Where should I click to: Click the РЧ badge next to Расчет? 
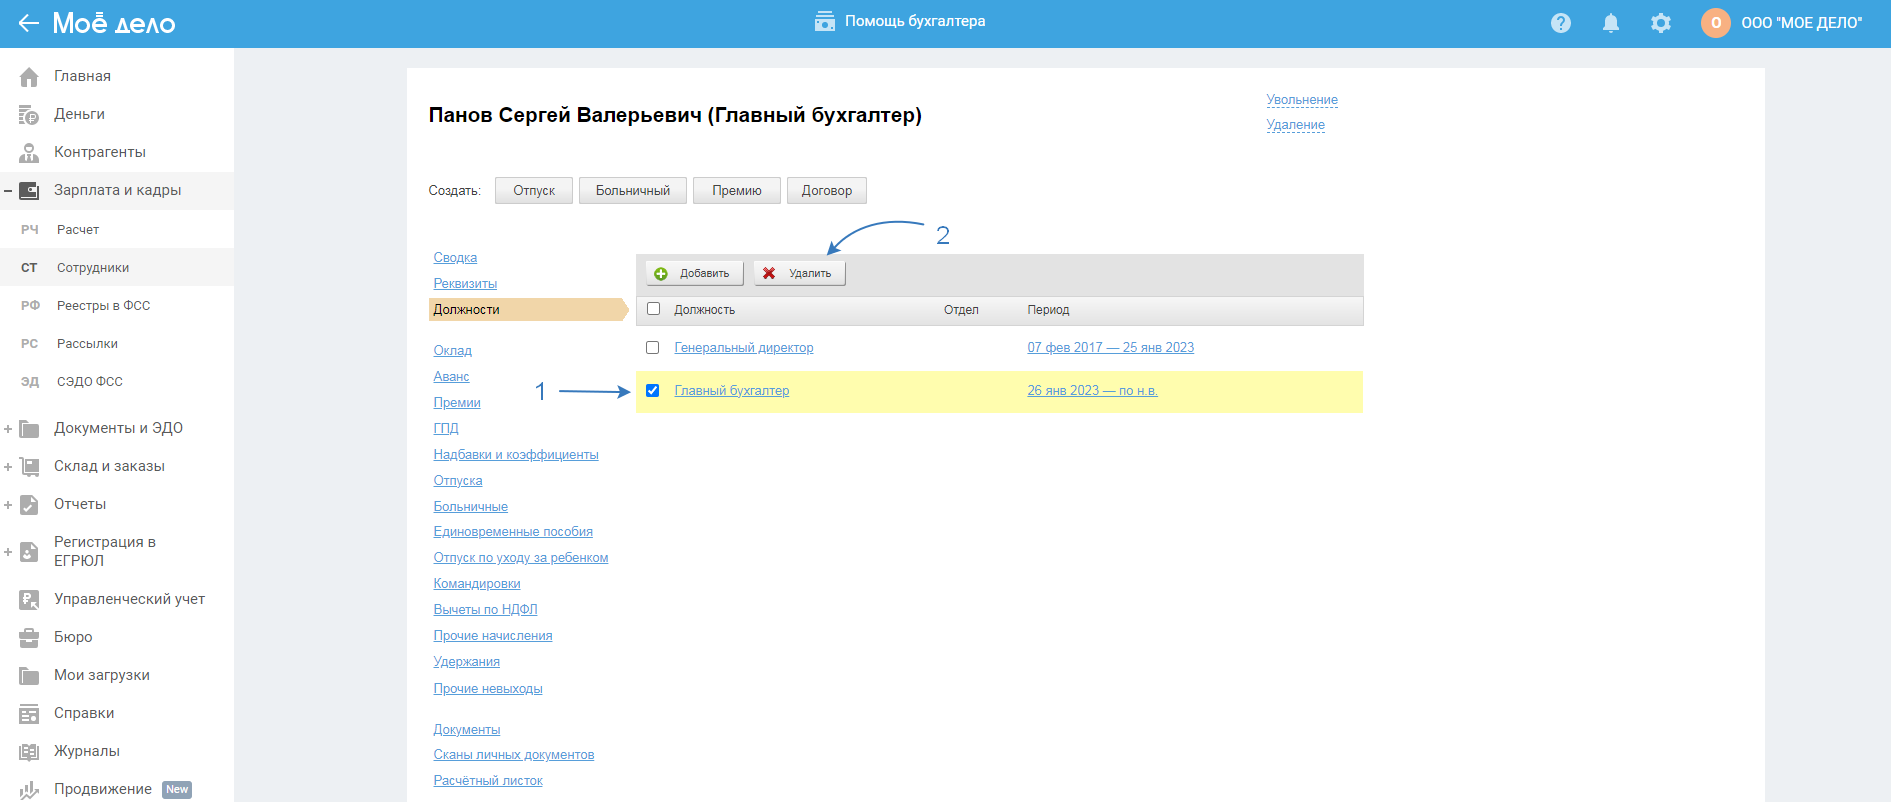click(x=30, y=230)
